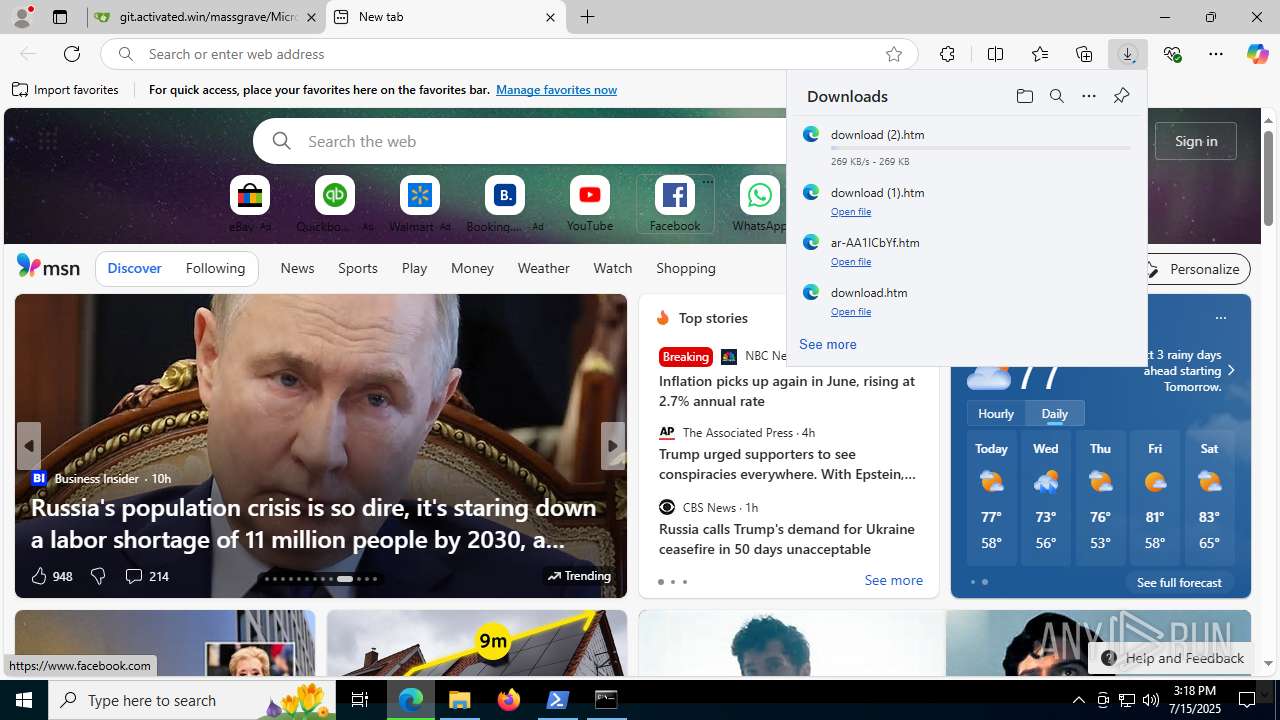Click Search the web box

click(x=520, y=141)
